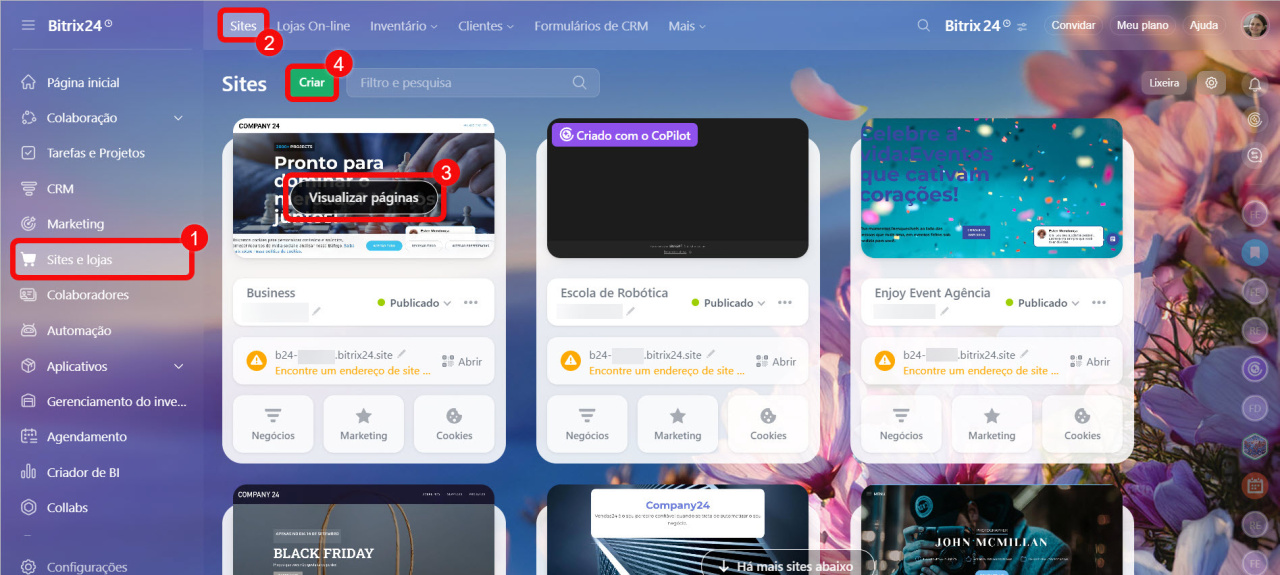Open the Ajuda button
This screenshot has height=575, width=1280.
click(x=1204, y=26)
